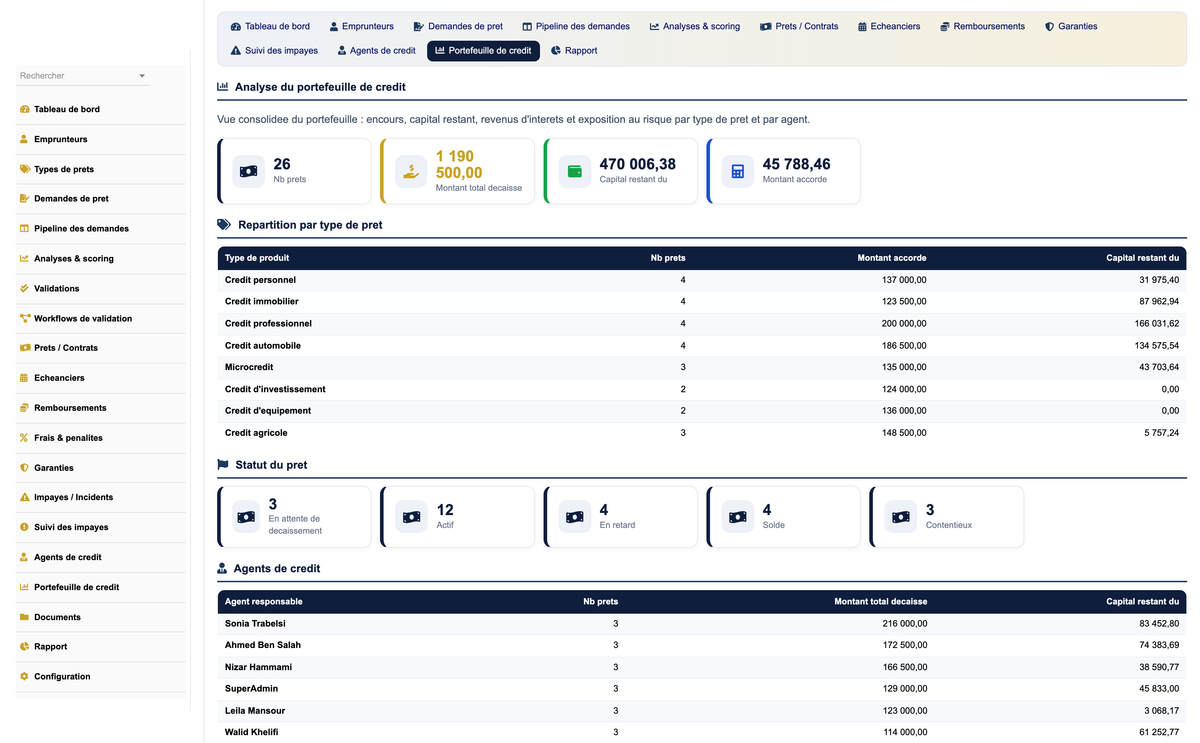Click the Leila Mansour agent row
This screenshot has width=1200, height=743.
702,711
